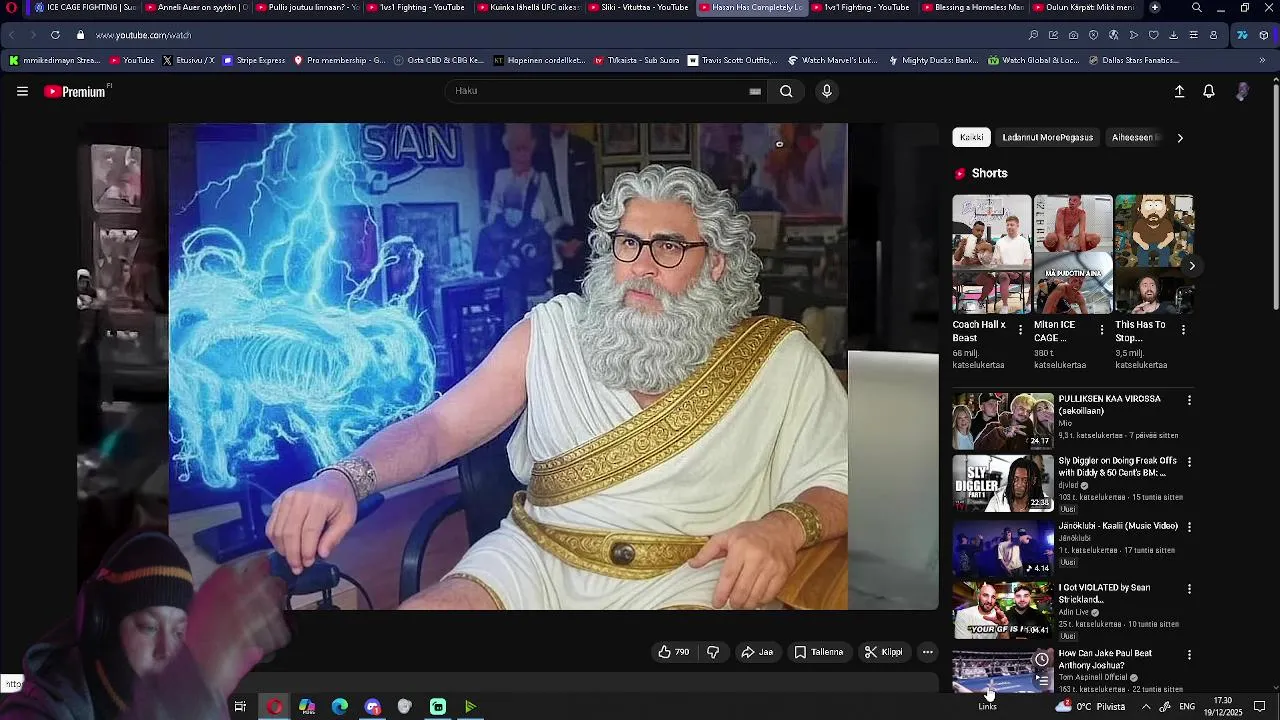
Task: Open menu for Jänöklubi Kaalii video
Action: [1189, 527]
